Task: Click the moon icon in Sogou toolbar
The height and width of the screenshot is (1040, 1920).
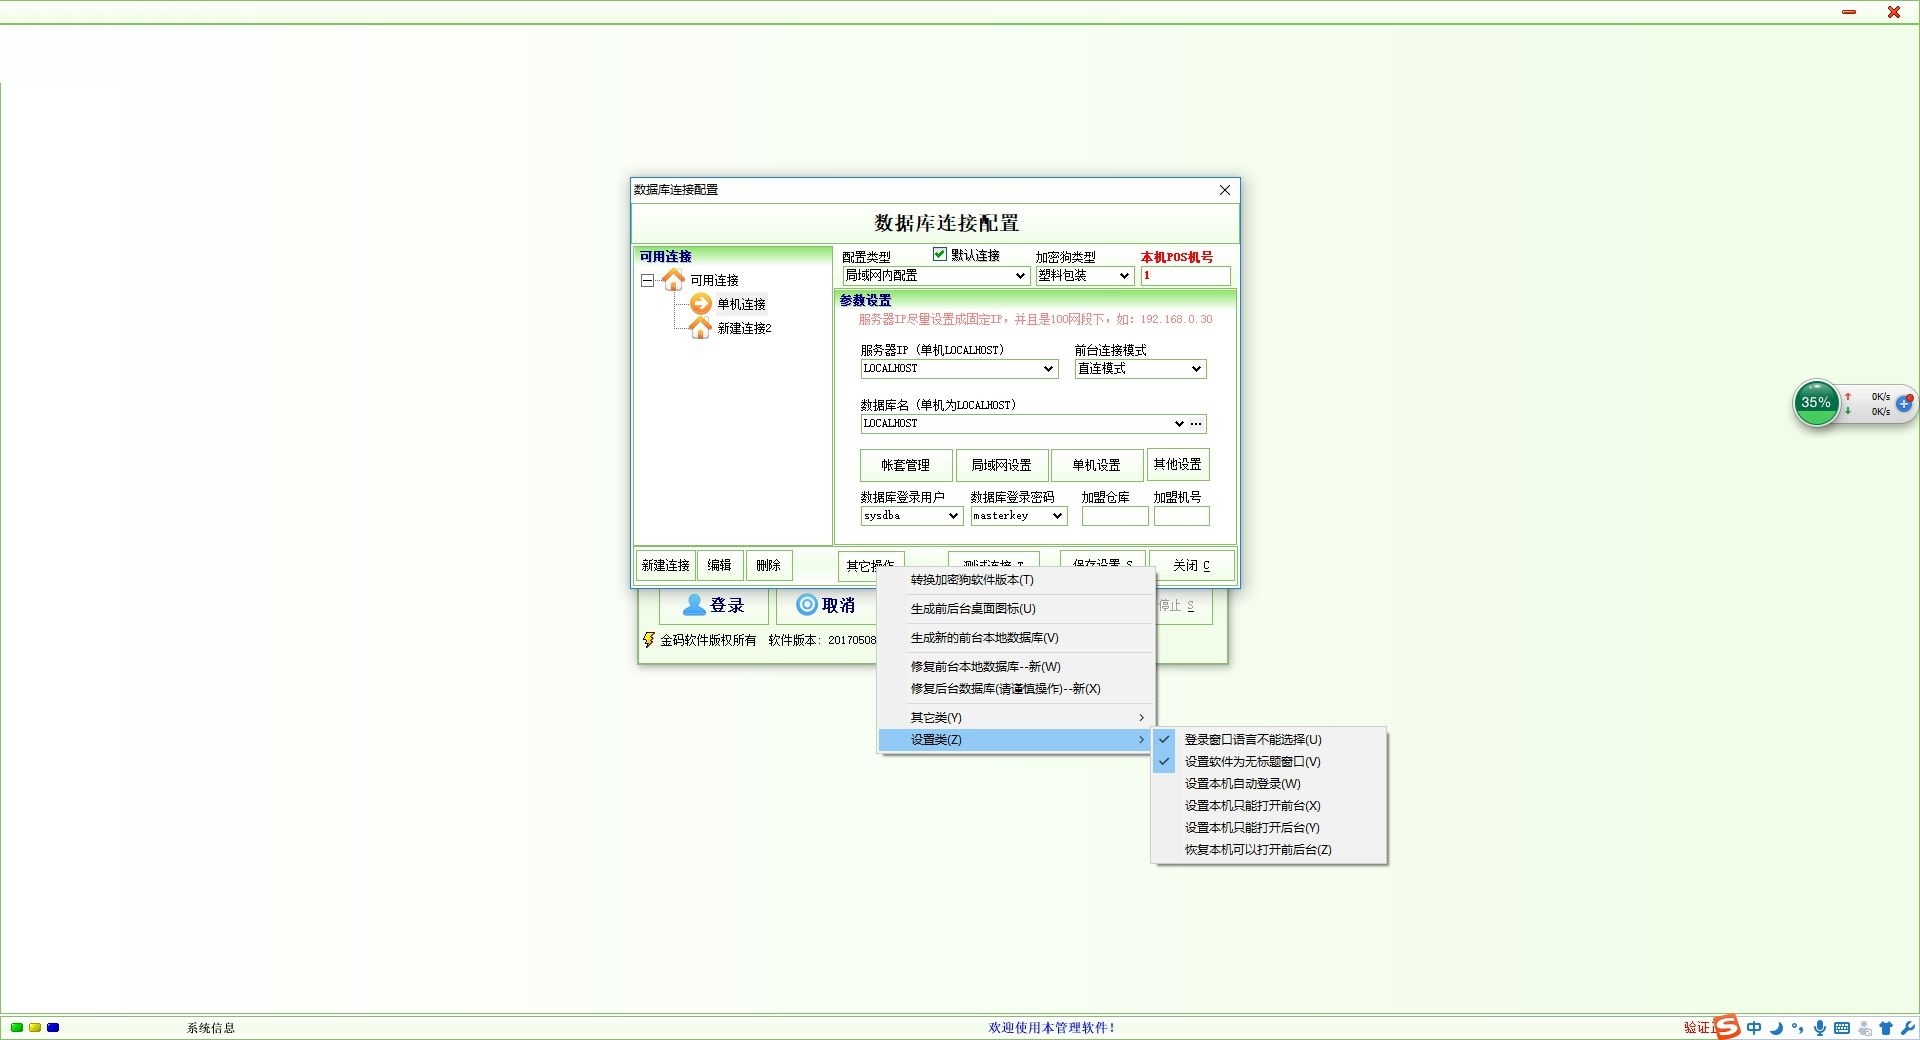Action: [x=1777, y=1027]
